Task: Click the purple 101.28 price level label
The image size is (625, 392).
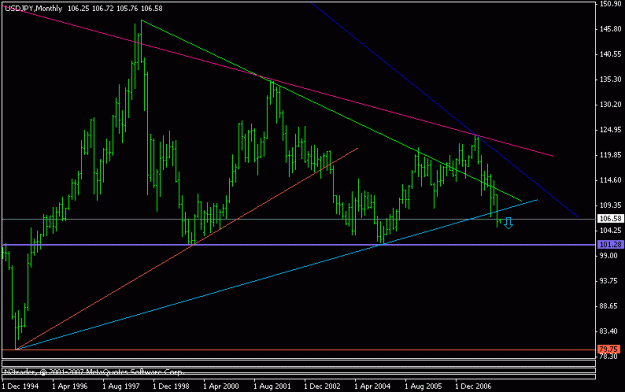Action: coord(610,244)
